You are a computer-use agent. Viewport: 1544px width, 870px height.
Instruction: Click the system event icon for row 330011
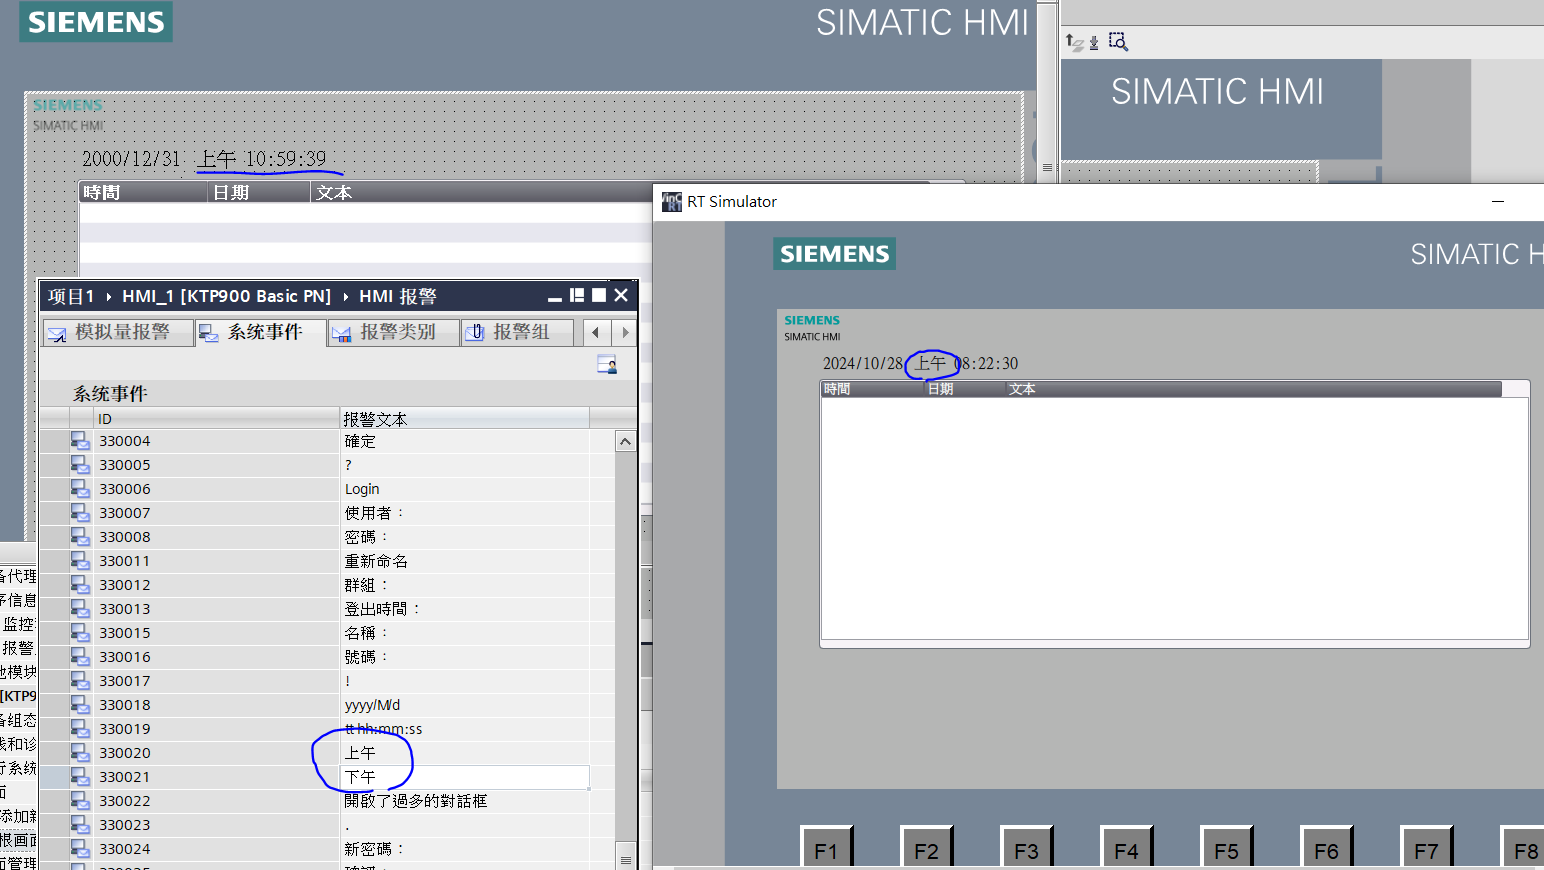click(x=80, y=560)
